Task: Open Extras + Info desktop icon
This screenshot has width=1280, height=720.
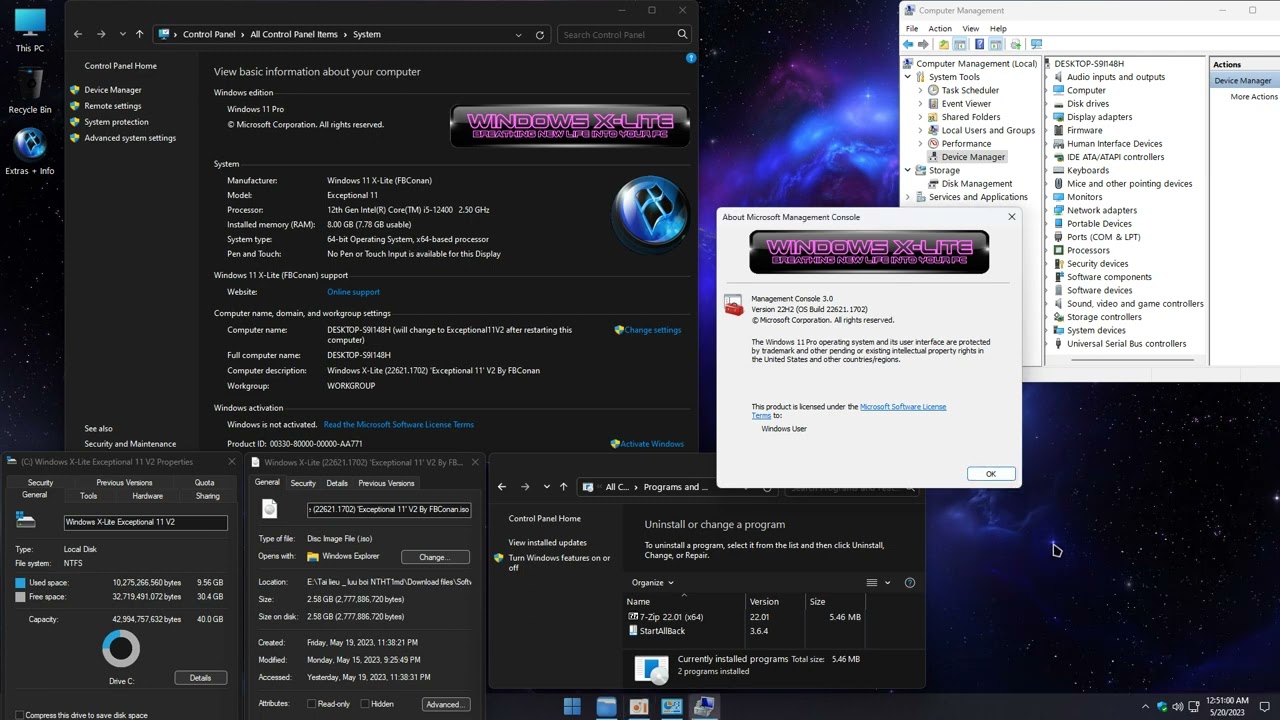Action: [30, 151]
